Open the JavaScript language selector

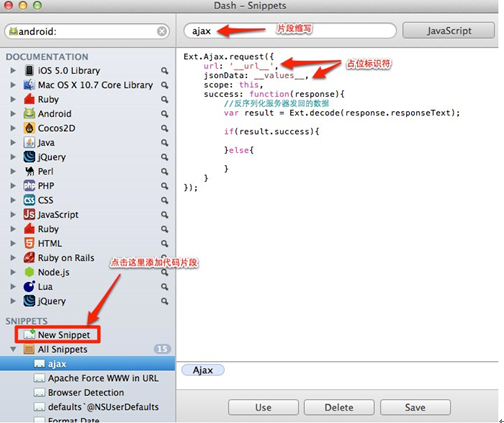[x=449, y=31]
